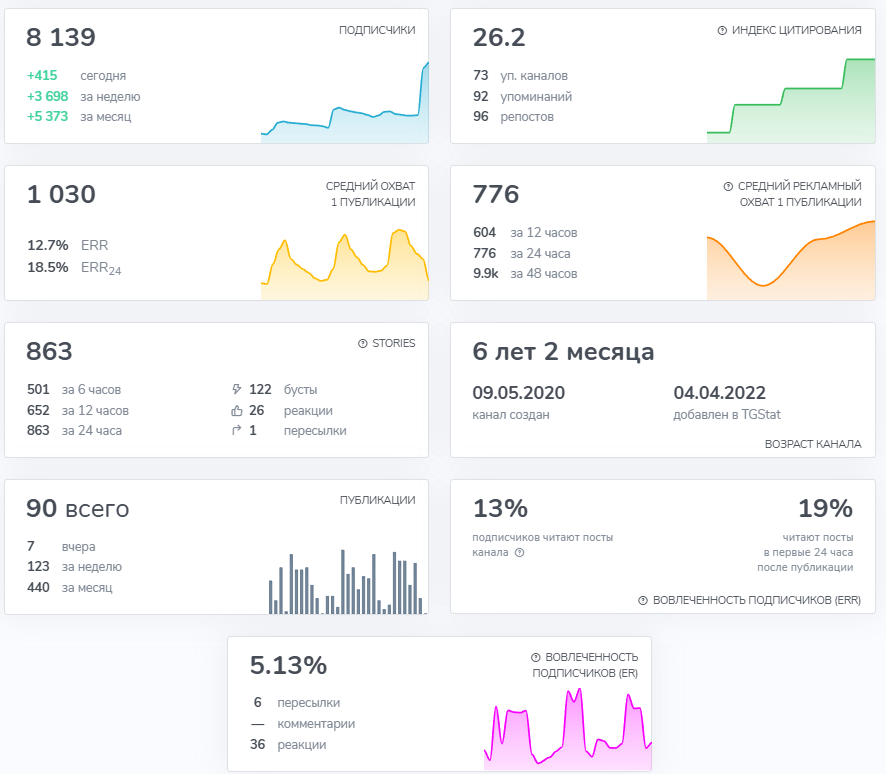
Task: Click help icon beside ВОВЛЕЧЕННОСТЬ ПОДПИСЧИКОВ (ERR)
Action: [x=642, y=601]
